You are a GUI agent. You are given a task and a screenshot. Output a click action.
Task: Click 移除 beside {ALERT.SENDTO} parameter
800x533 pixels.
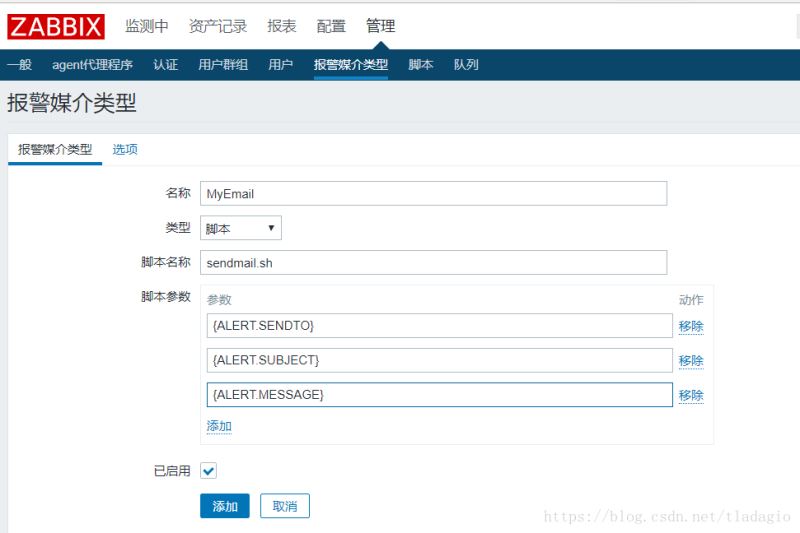(x=691, y=326)
